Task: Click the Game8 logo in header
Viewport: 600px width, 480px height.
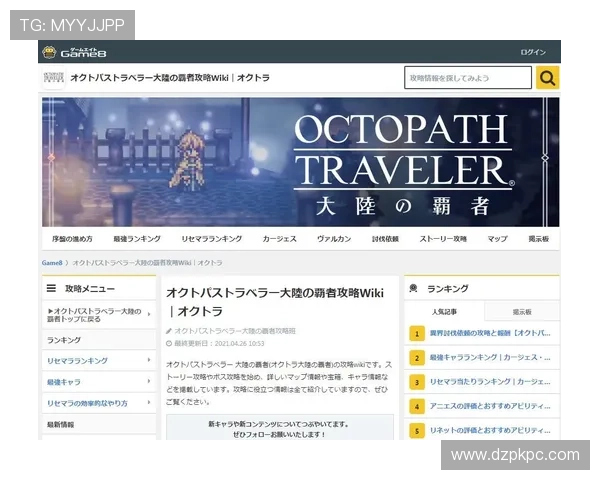Action: tap(75, 52)
